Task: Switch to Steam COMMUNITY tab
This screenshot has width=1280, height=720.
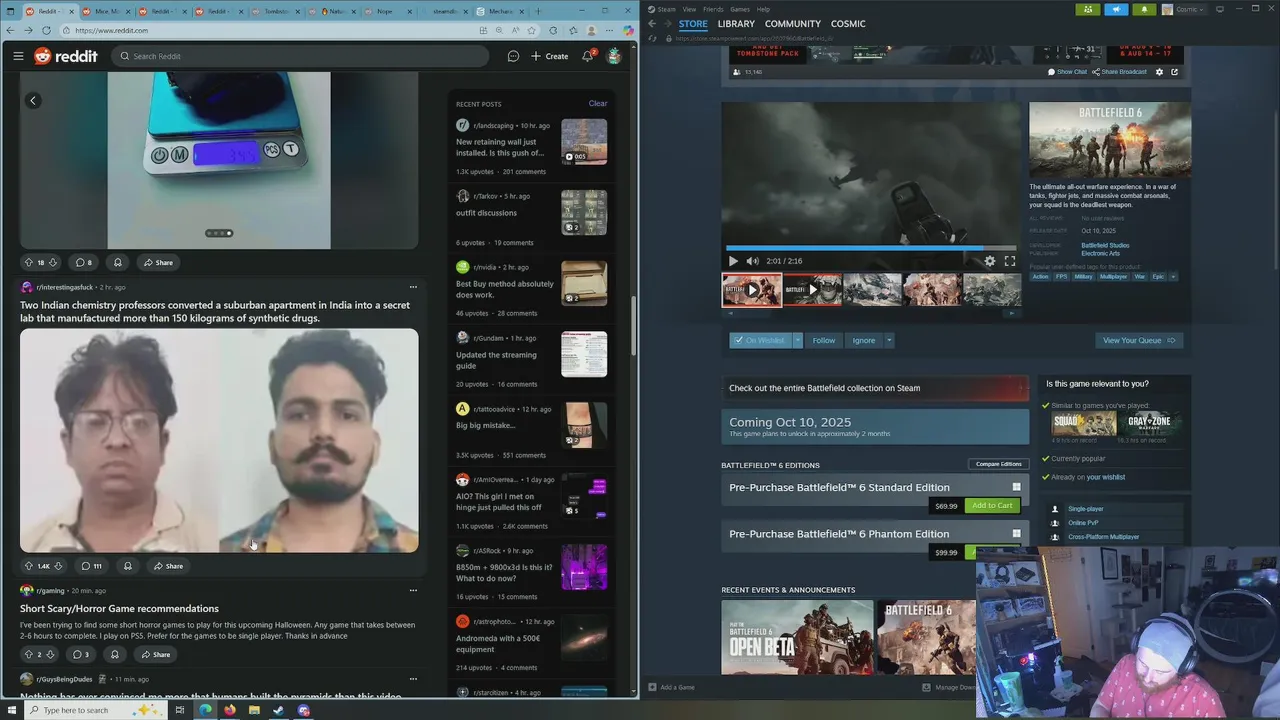Action: click(x=793, y=23)
